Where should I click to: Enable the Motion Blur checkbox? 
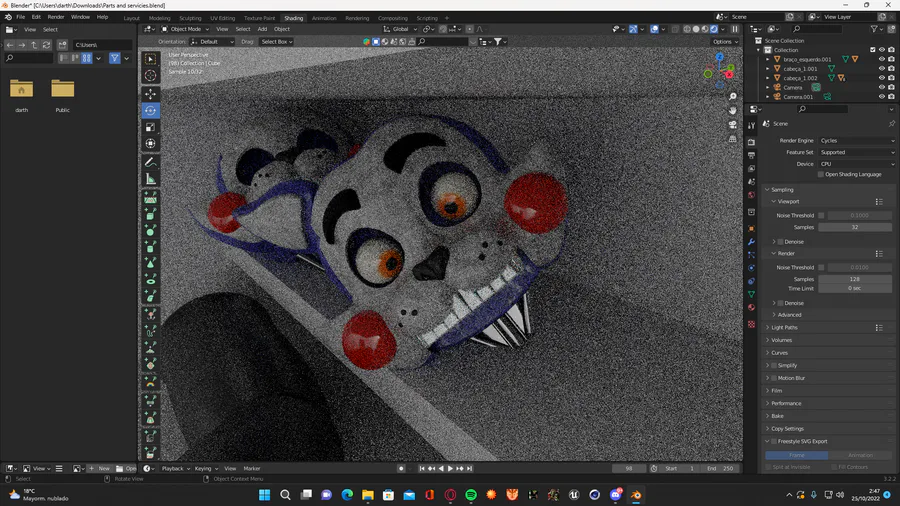(x=774, y=378)
